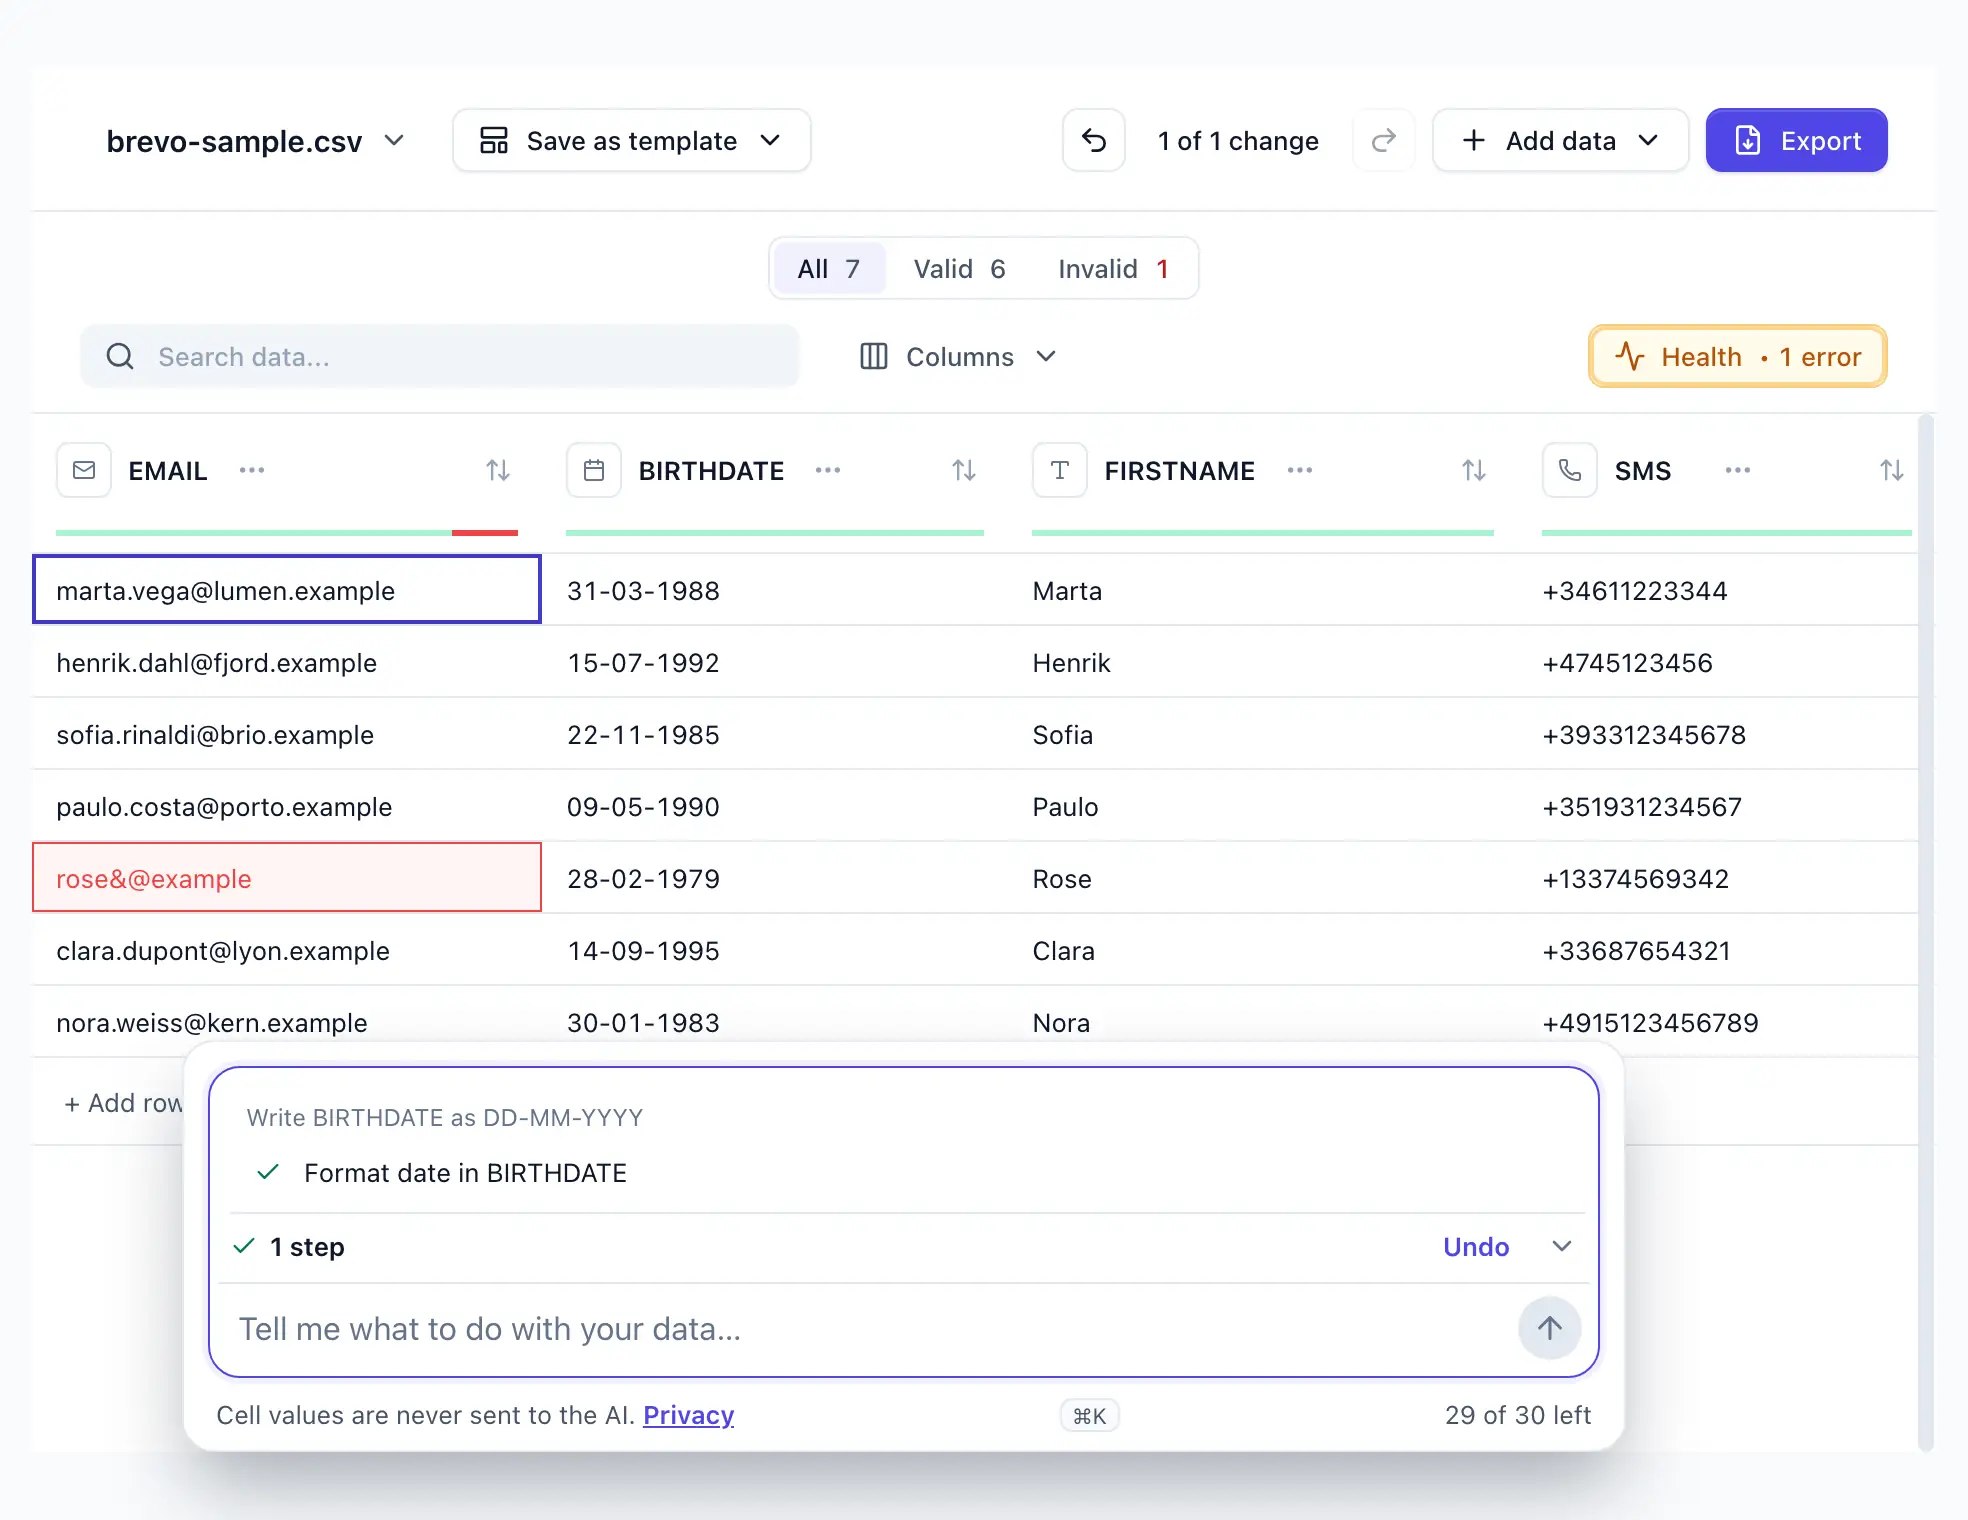Click the undo arrow icon in toolbar
Image resolution: width=1968 pixels, height=1520 pixels.
[1094, 140]
